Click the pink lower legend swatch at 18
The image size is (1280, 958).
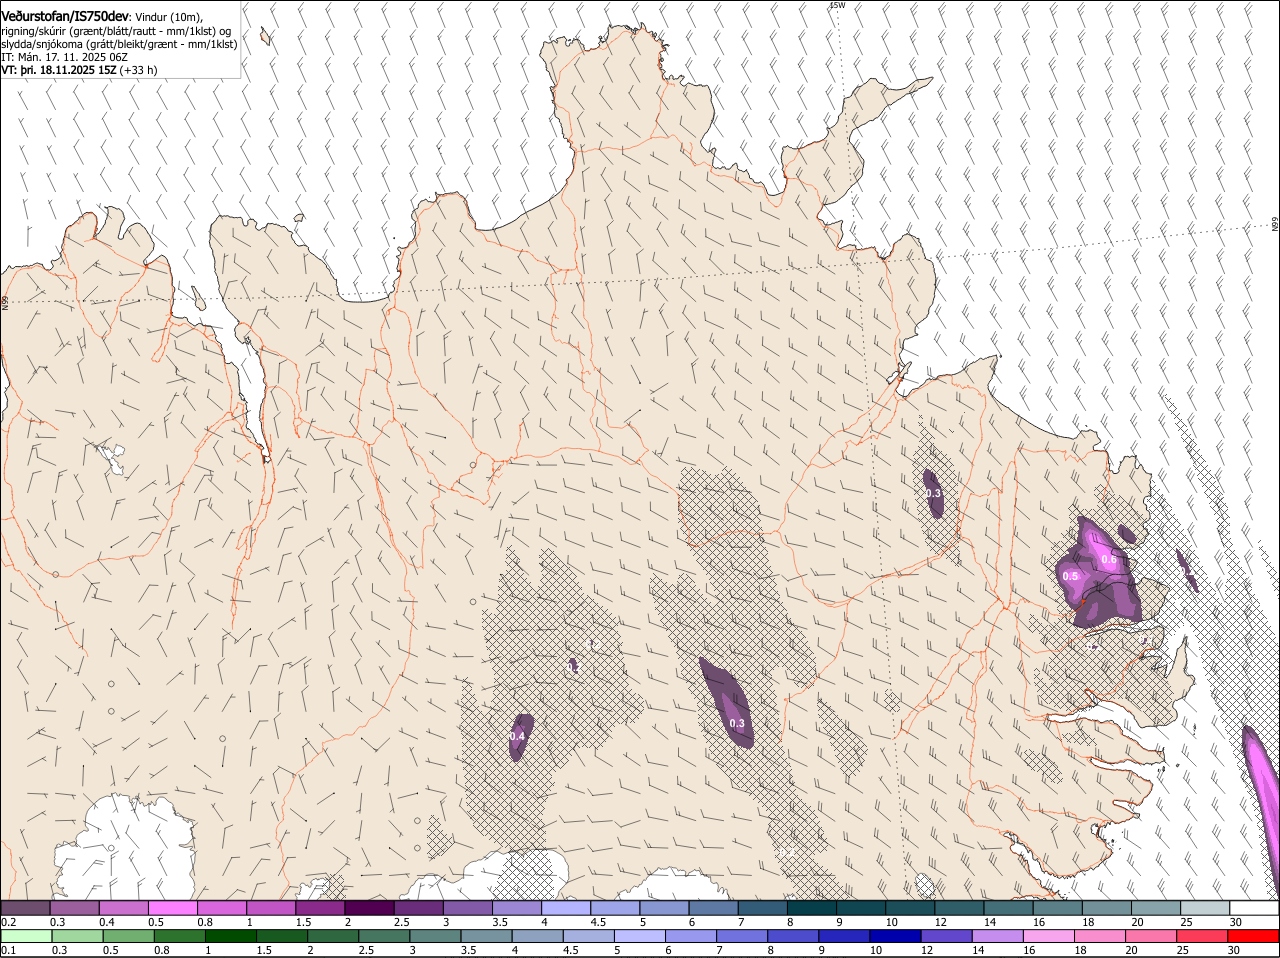point(1101,936)
